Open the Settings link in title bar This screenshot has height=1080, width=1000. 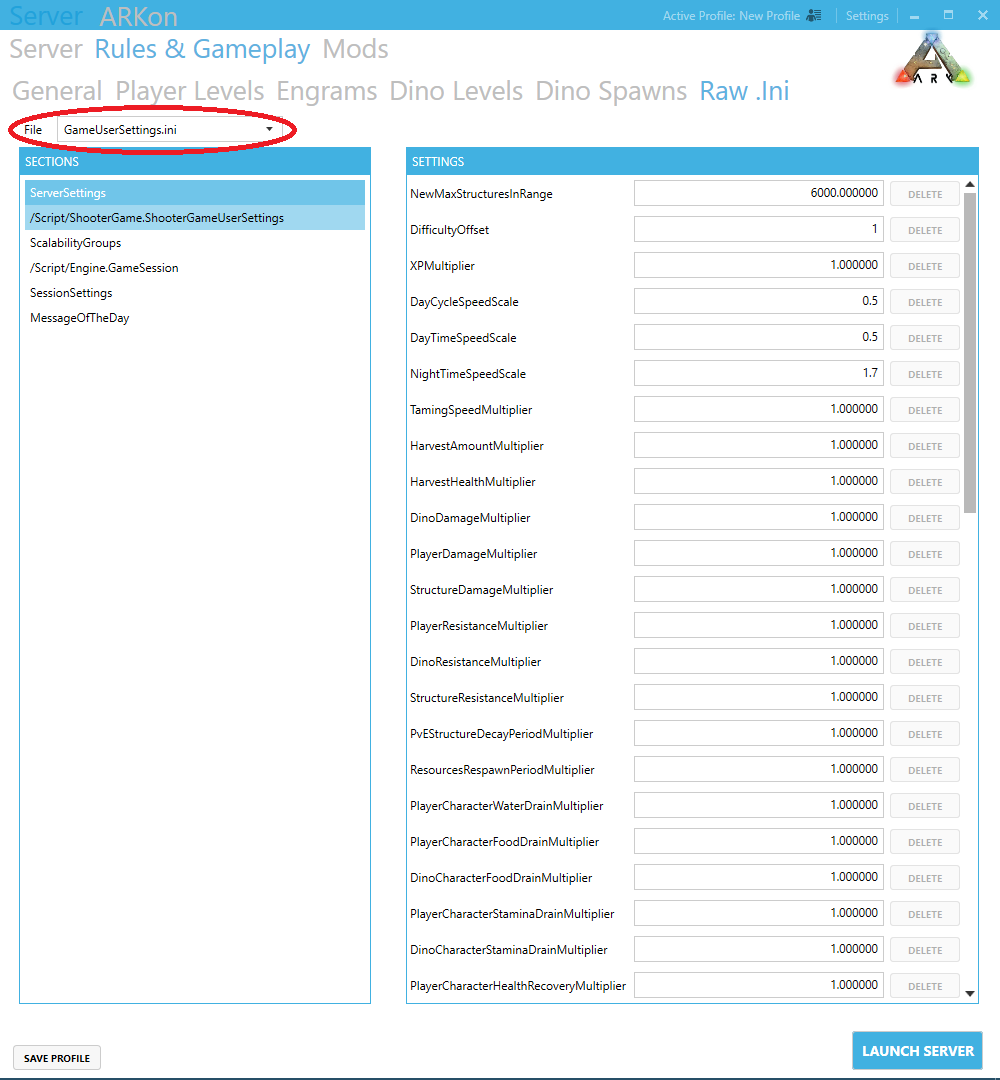point(866,16)
